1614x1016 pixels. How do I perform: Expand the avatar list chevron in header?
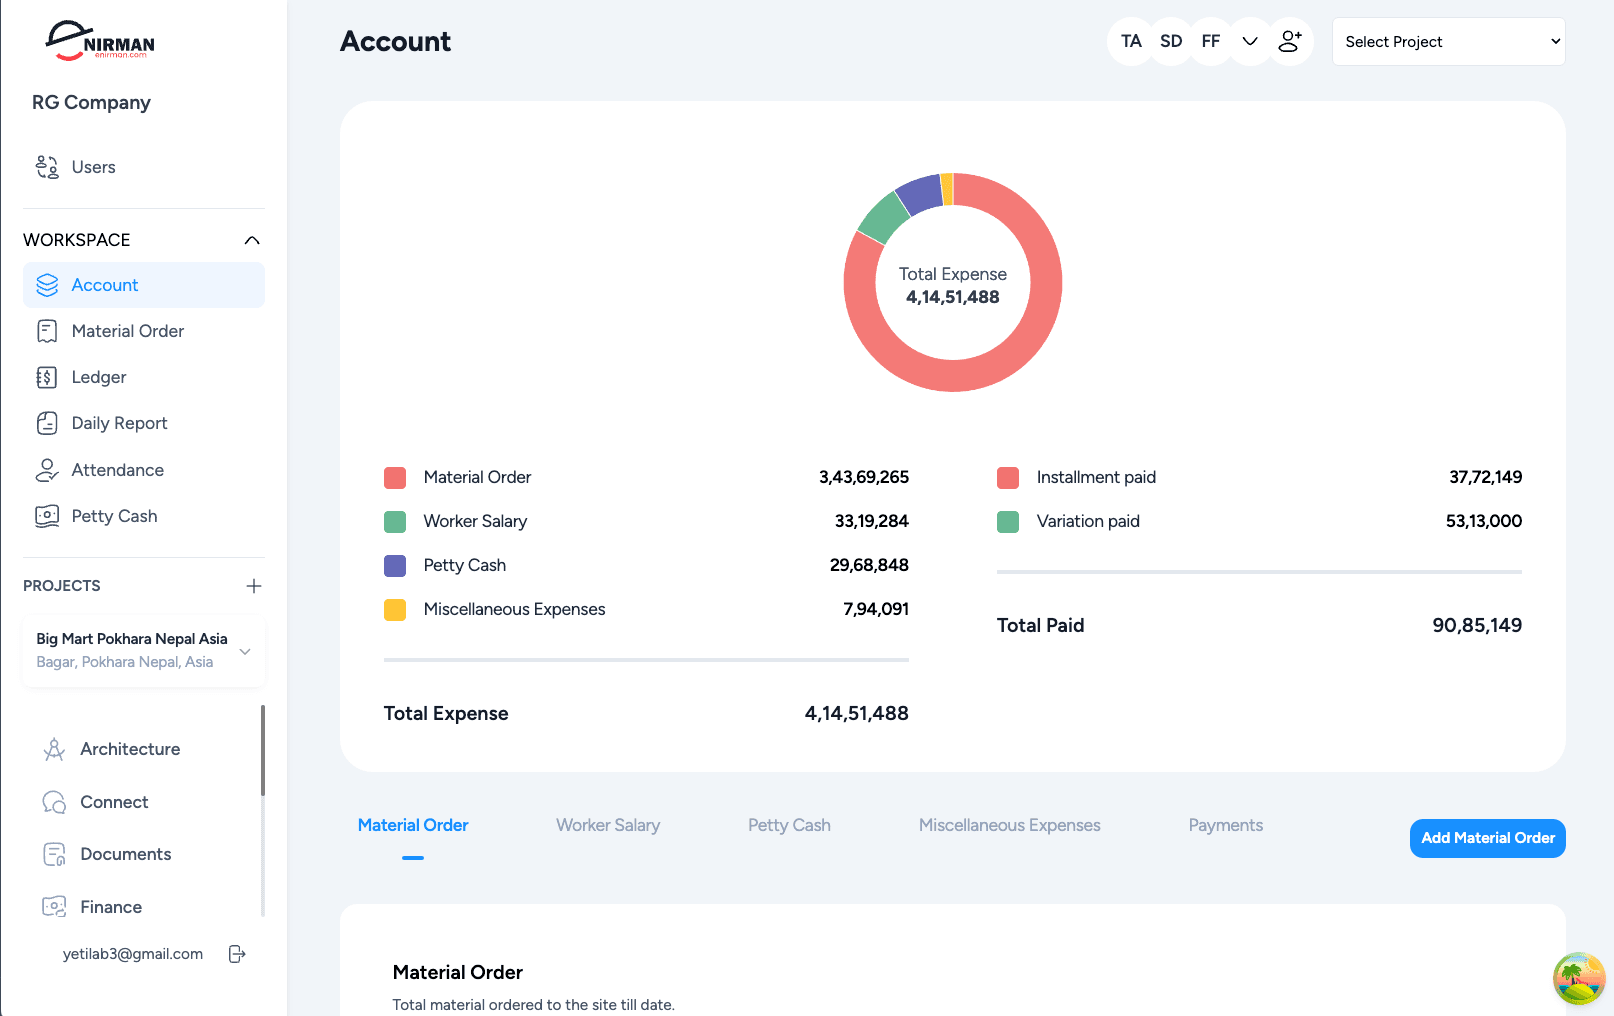click(x=1250, y=41)
